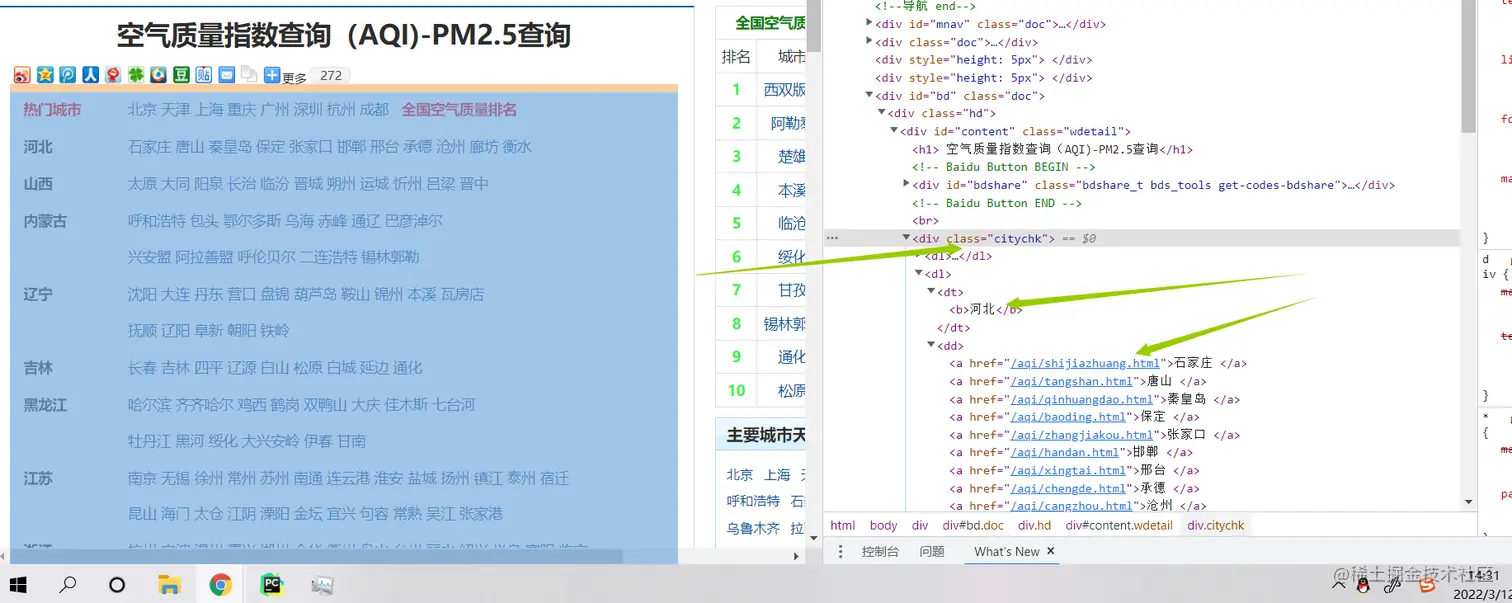The width and height of the screenshot is (1512, 603).
Task: Click the ellipsis beside div citychk row
Action: pyautogui.click(x=832, y=238)
